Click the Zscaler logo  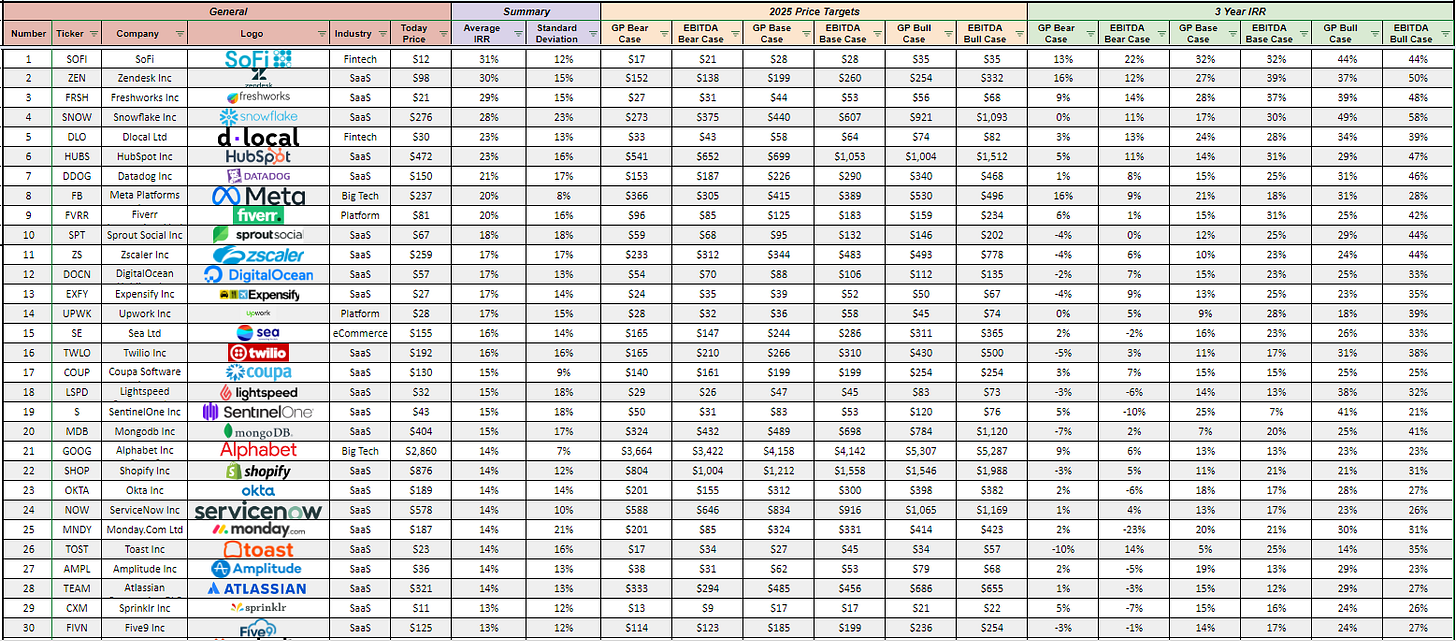tap(259, 254)
